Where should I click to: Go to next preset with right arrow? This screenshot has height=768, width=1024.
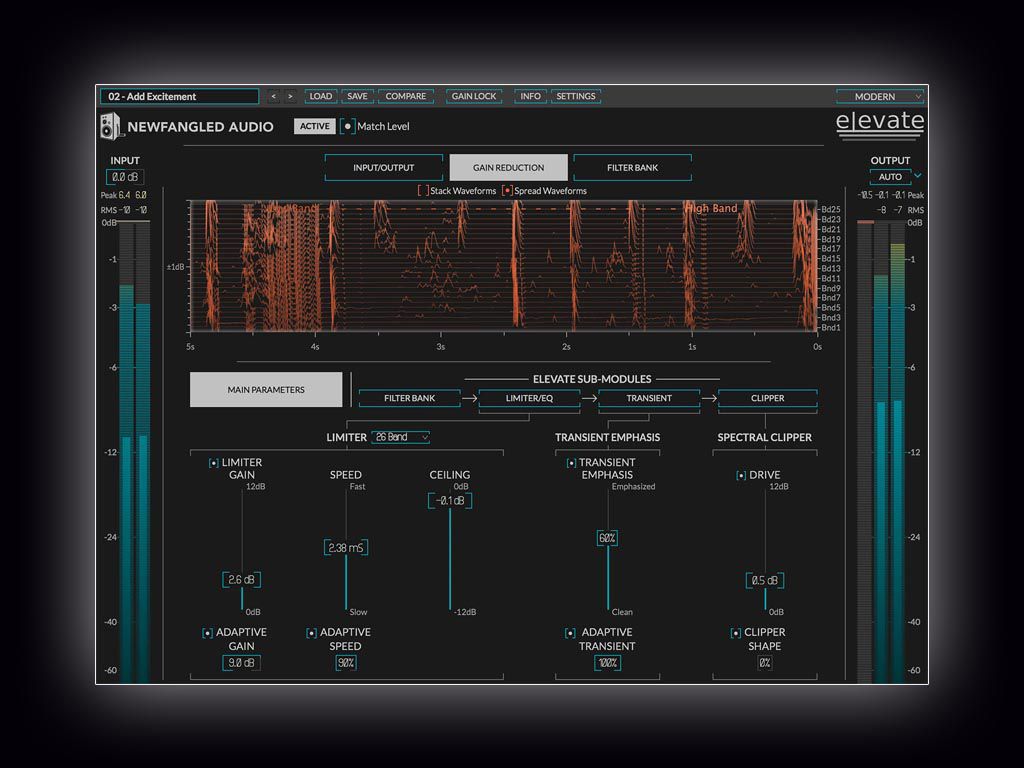(291, 96)
